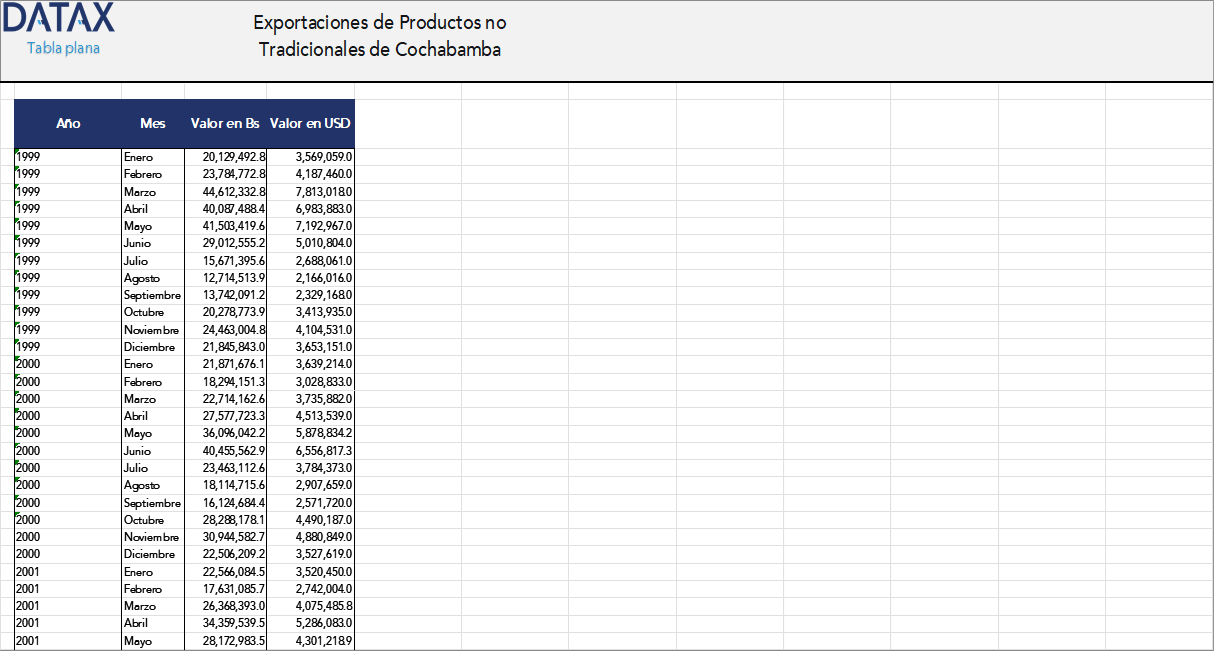Viewport: 1214px width, 651px height.
Task: Select the cell containing 'Enero' for 1999
Action: pyautogui.click(x=152, y=156)
